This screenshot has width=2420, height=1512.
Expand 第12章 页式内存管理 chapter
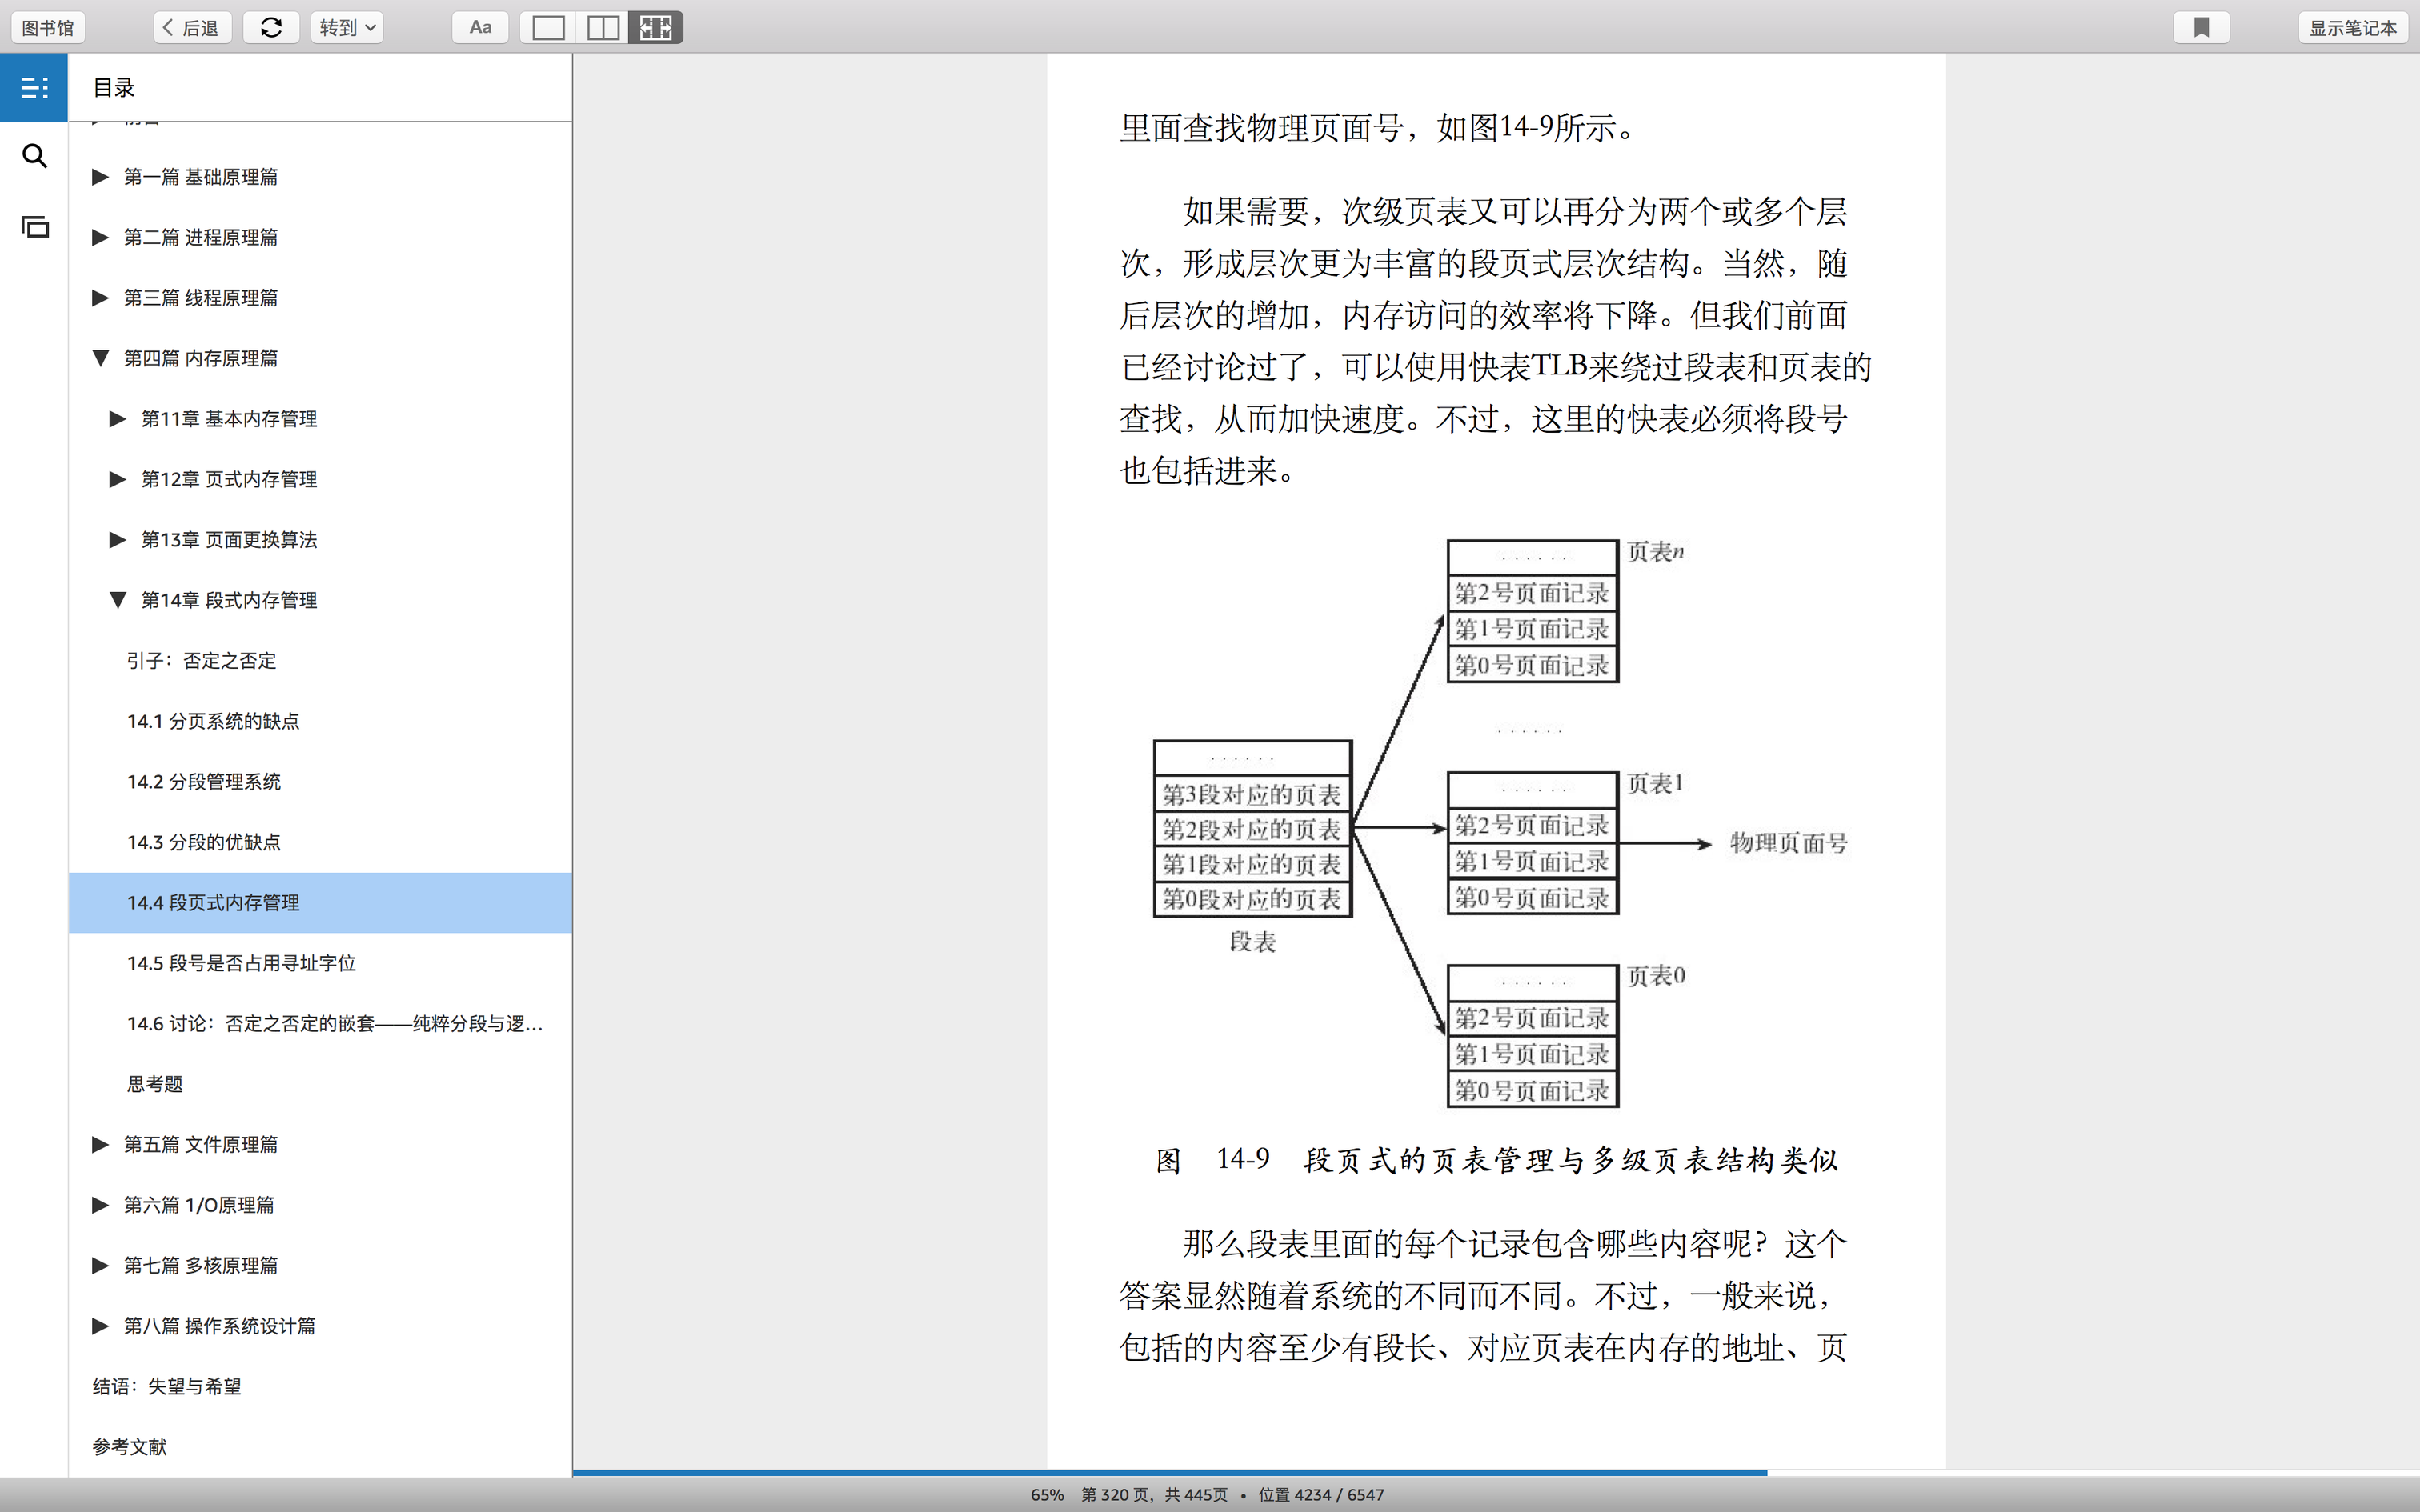[x=118, y=479]
